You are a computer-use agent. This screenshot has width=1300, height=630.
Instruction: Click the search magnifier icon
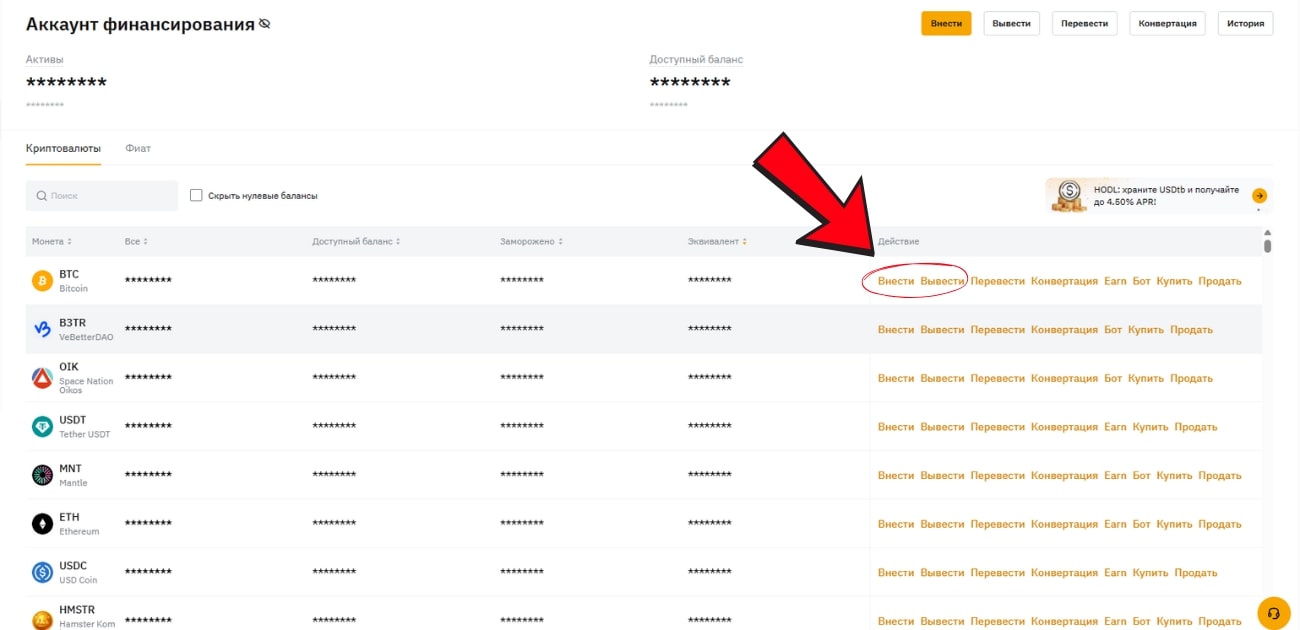pos(42,196)
